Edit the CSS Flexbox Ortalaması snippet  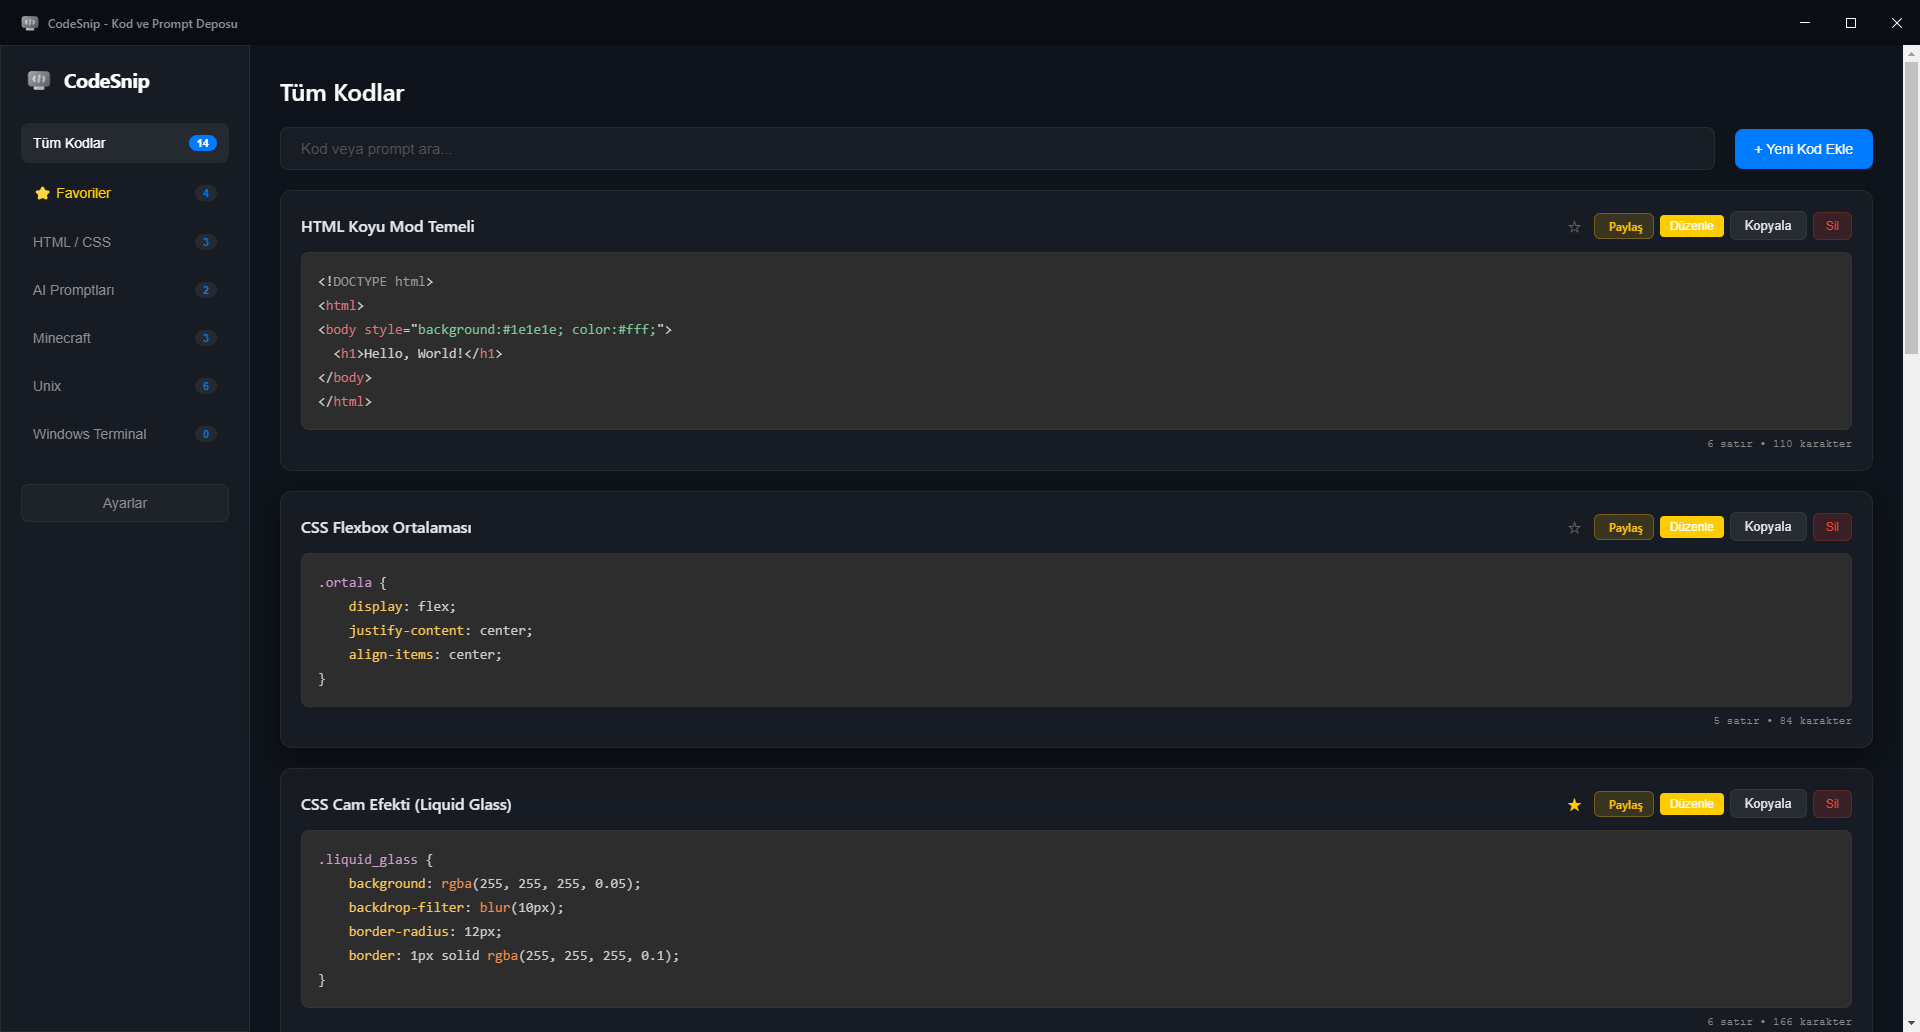click(x=1691, y=527)
